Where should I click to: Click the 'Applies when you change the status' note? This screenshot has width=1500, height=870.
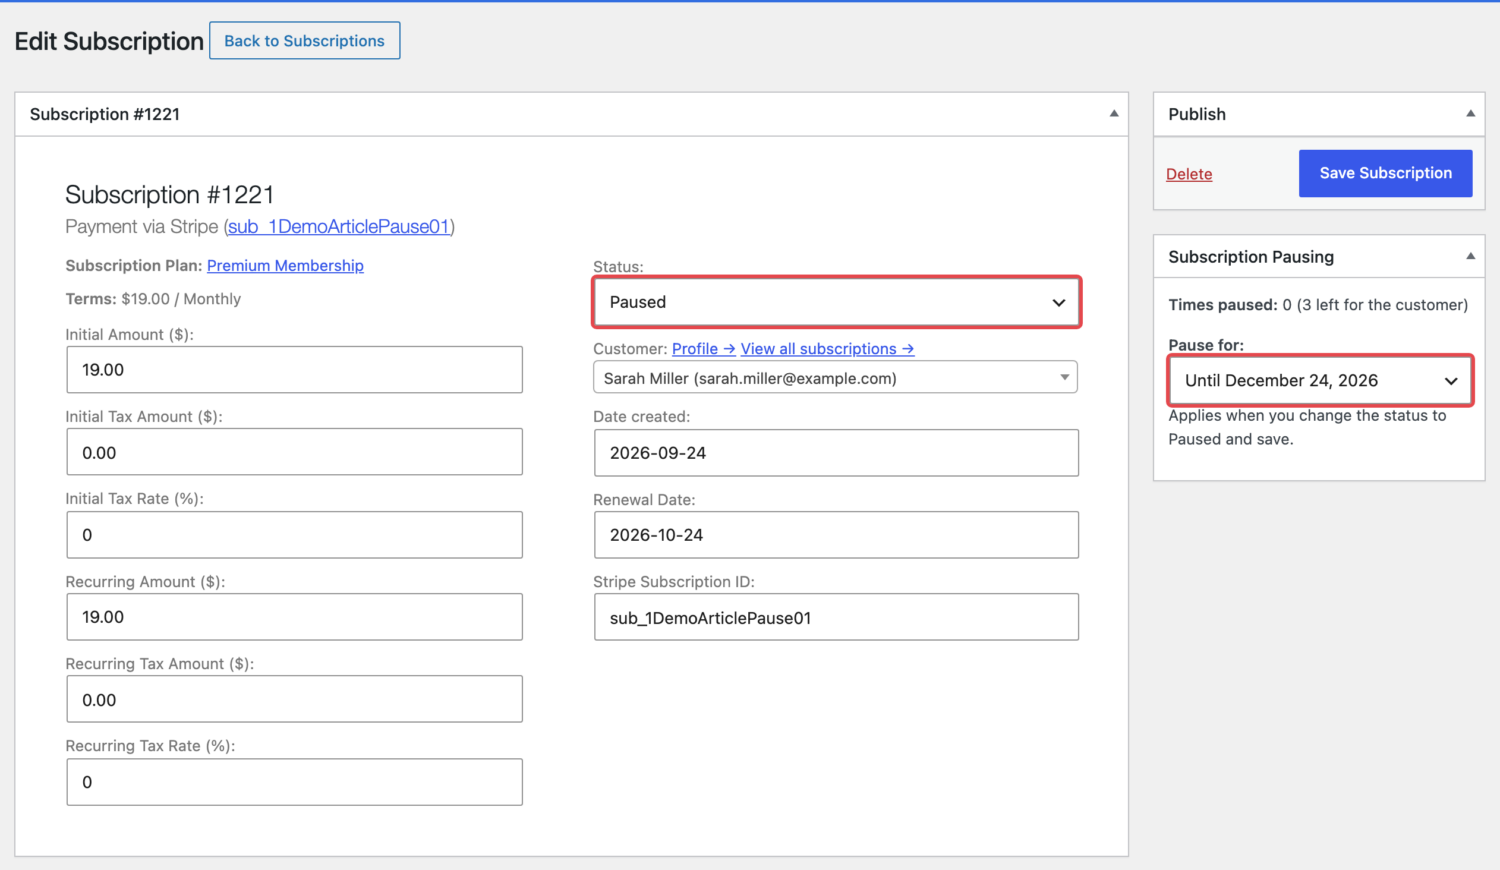pyautogui.click(x=1308, y=427)
